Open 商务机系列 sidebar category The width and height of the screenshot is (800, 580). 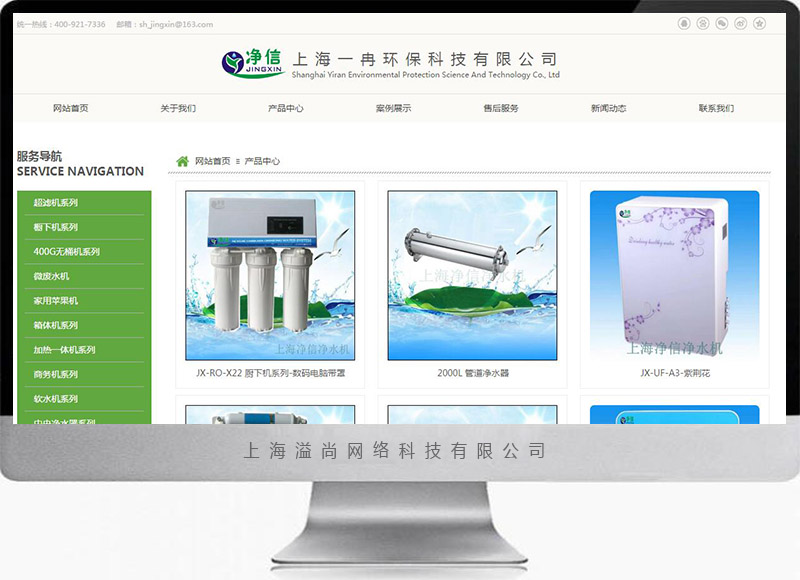[x=56, y=375]
